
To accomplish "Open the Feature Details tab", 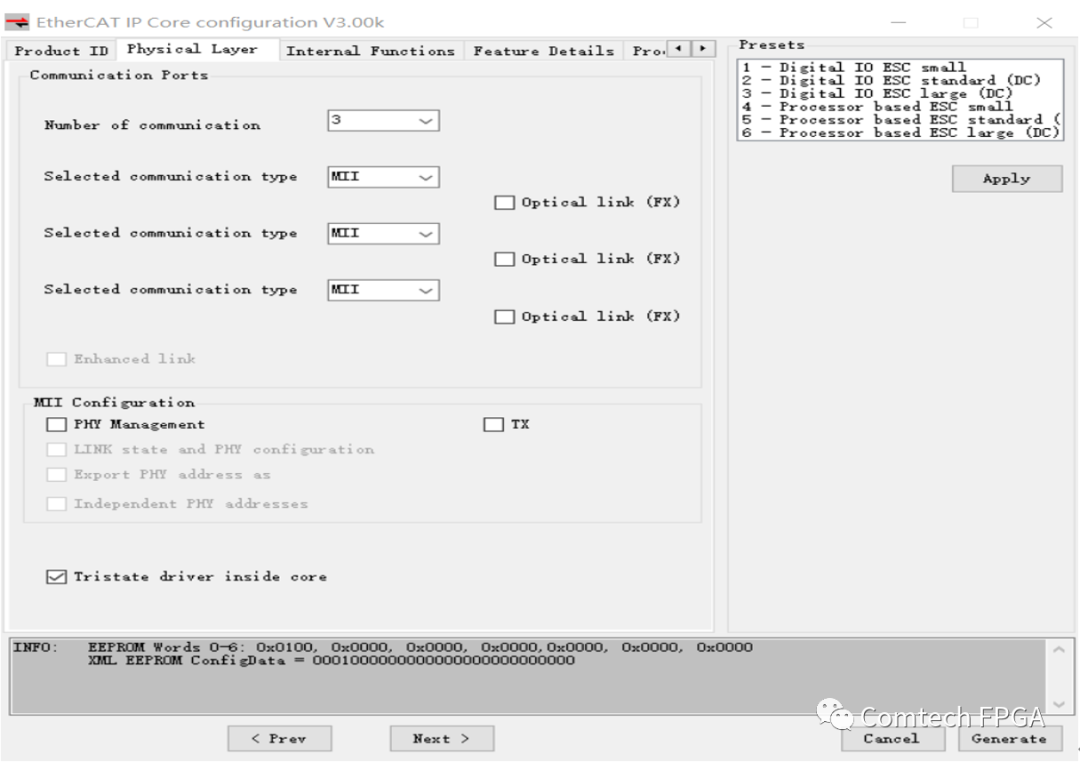I will pyautogui.click(x=544, y=50).
